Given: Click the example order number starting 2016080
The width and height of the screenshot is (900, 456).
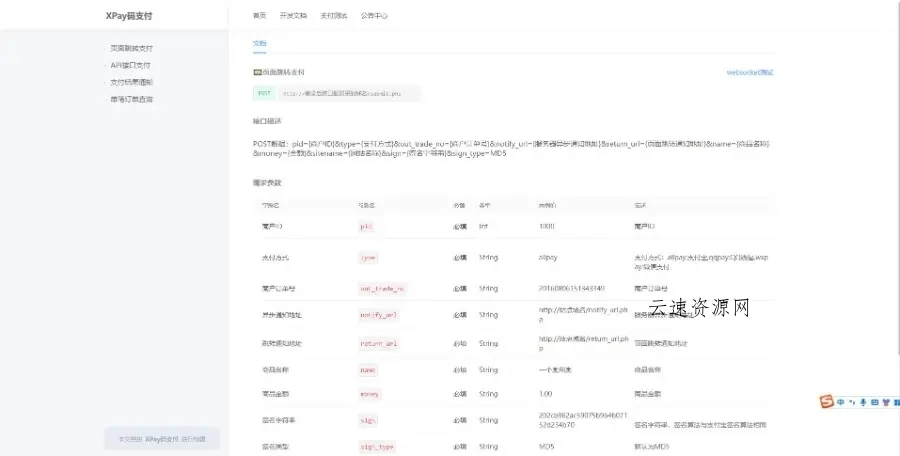Looking at the screenshot, I should (572, 288).
